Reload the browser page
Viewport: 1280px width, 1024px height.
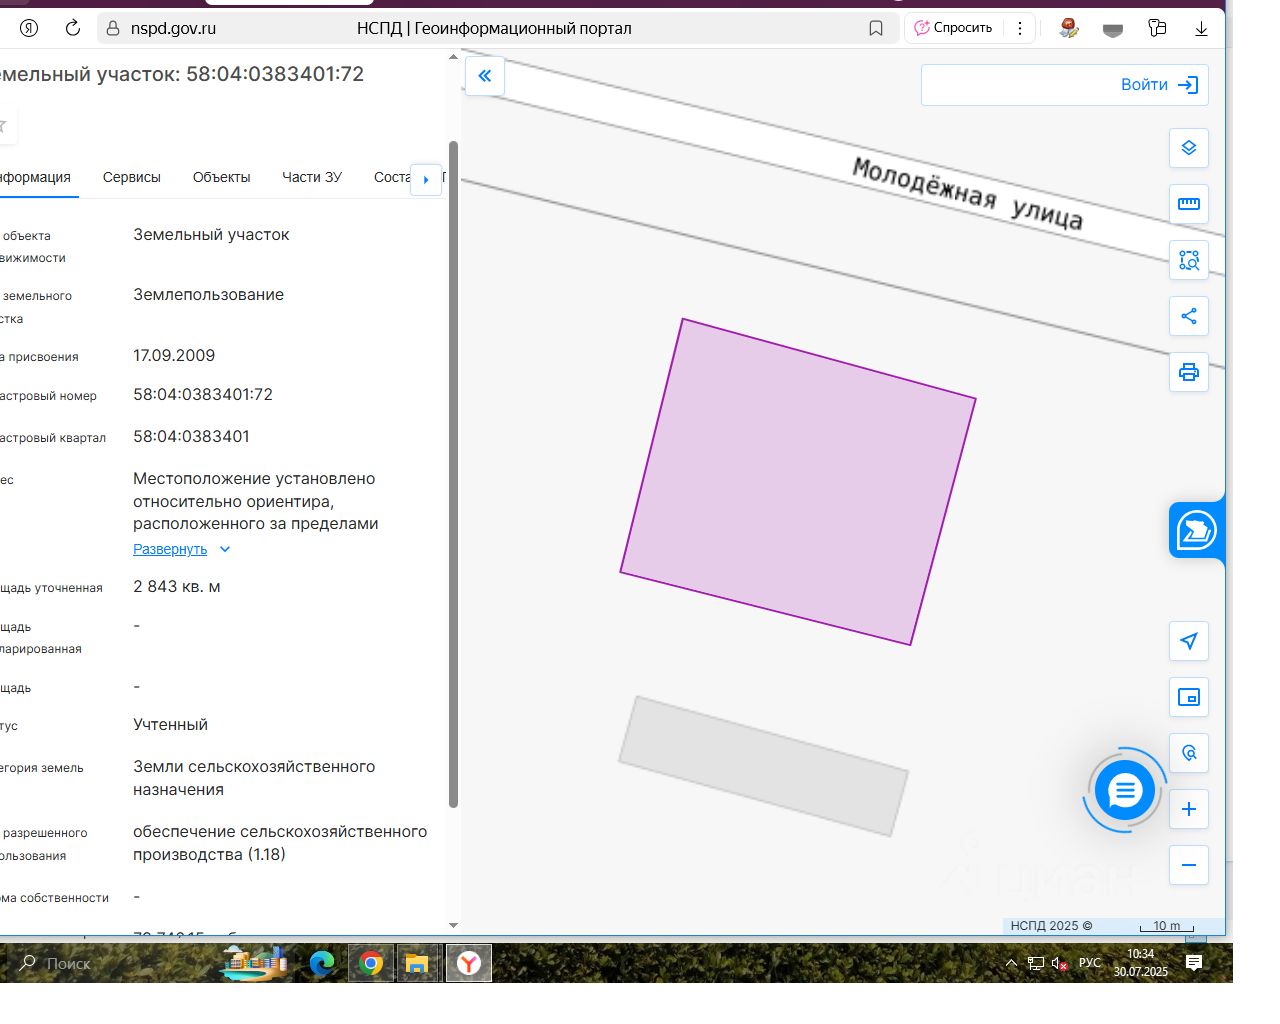pyautogui.click(x=73, y=28)
